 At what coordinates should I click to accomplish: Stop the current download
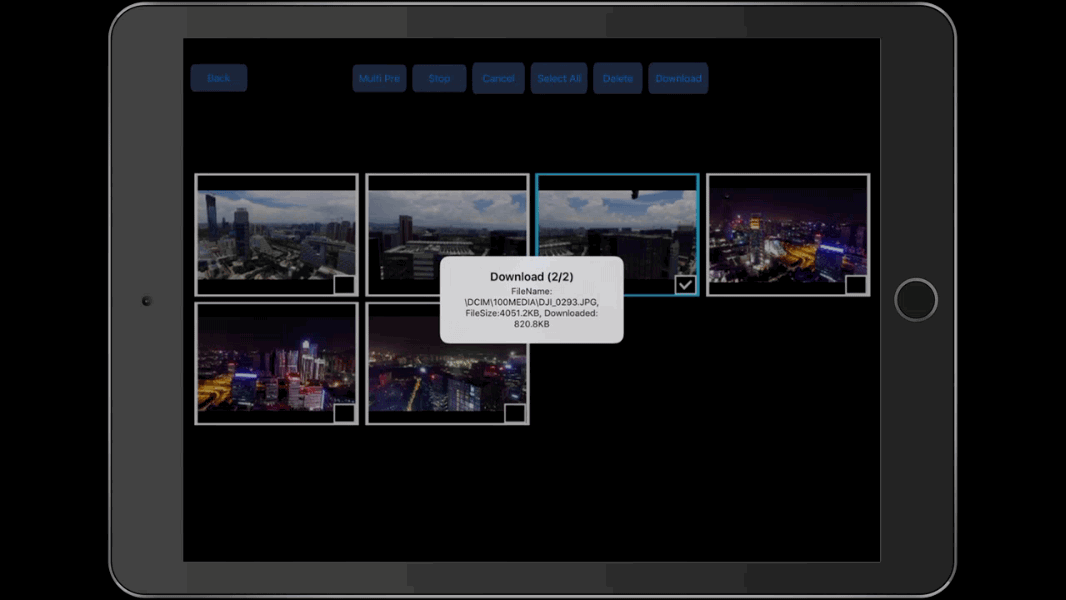(x=439, y=78)
